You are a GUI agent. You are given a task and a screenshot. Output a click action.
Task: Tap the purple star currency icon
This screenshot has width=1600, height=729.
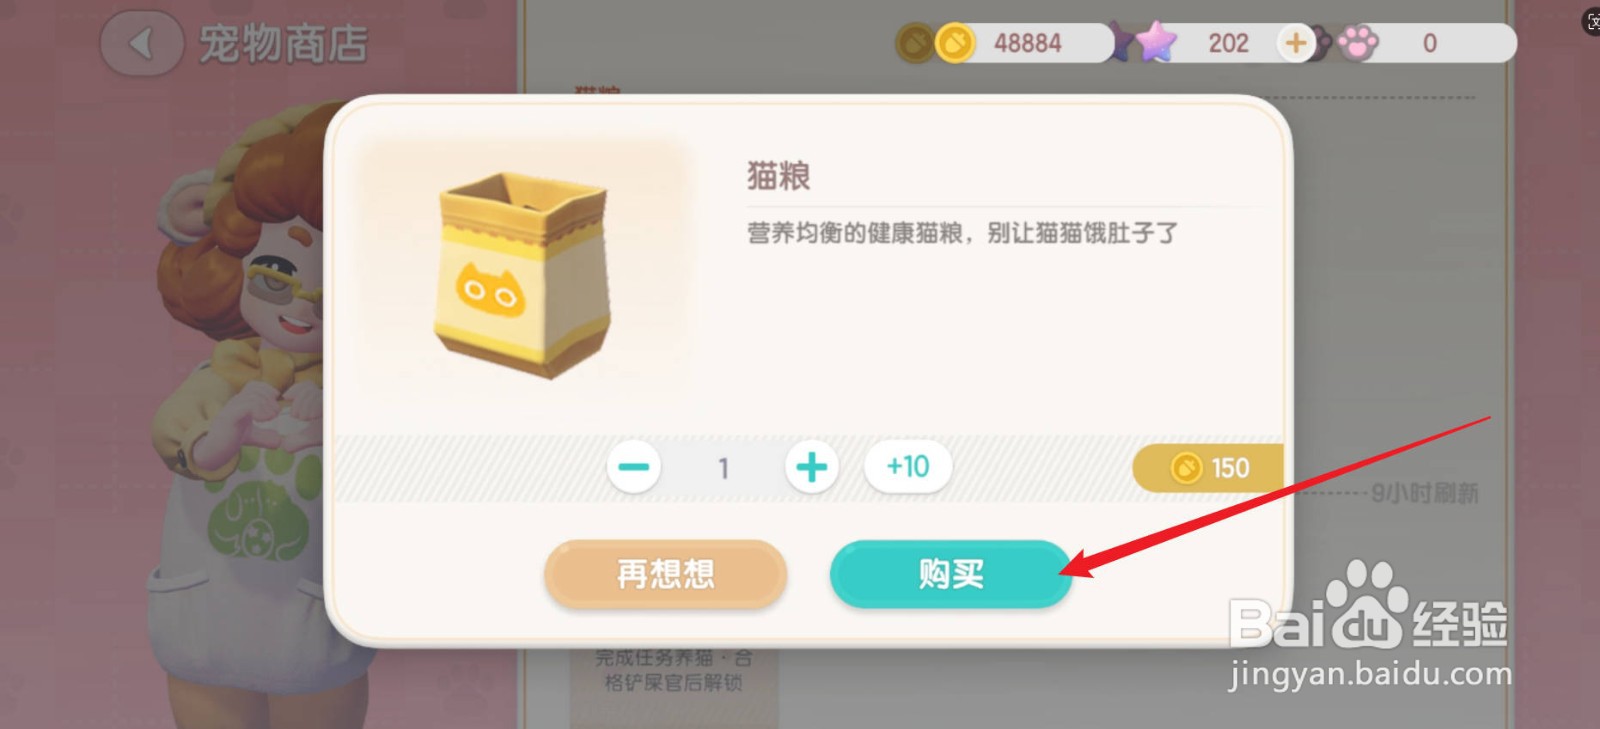(1156, 42)
